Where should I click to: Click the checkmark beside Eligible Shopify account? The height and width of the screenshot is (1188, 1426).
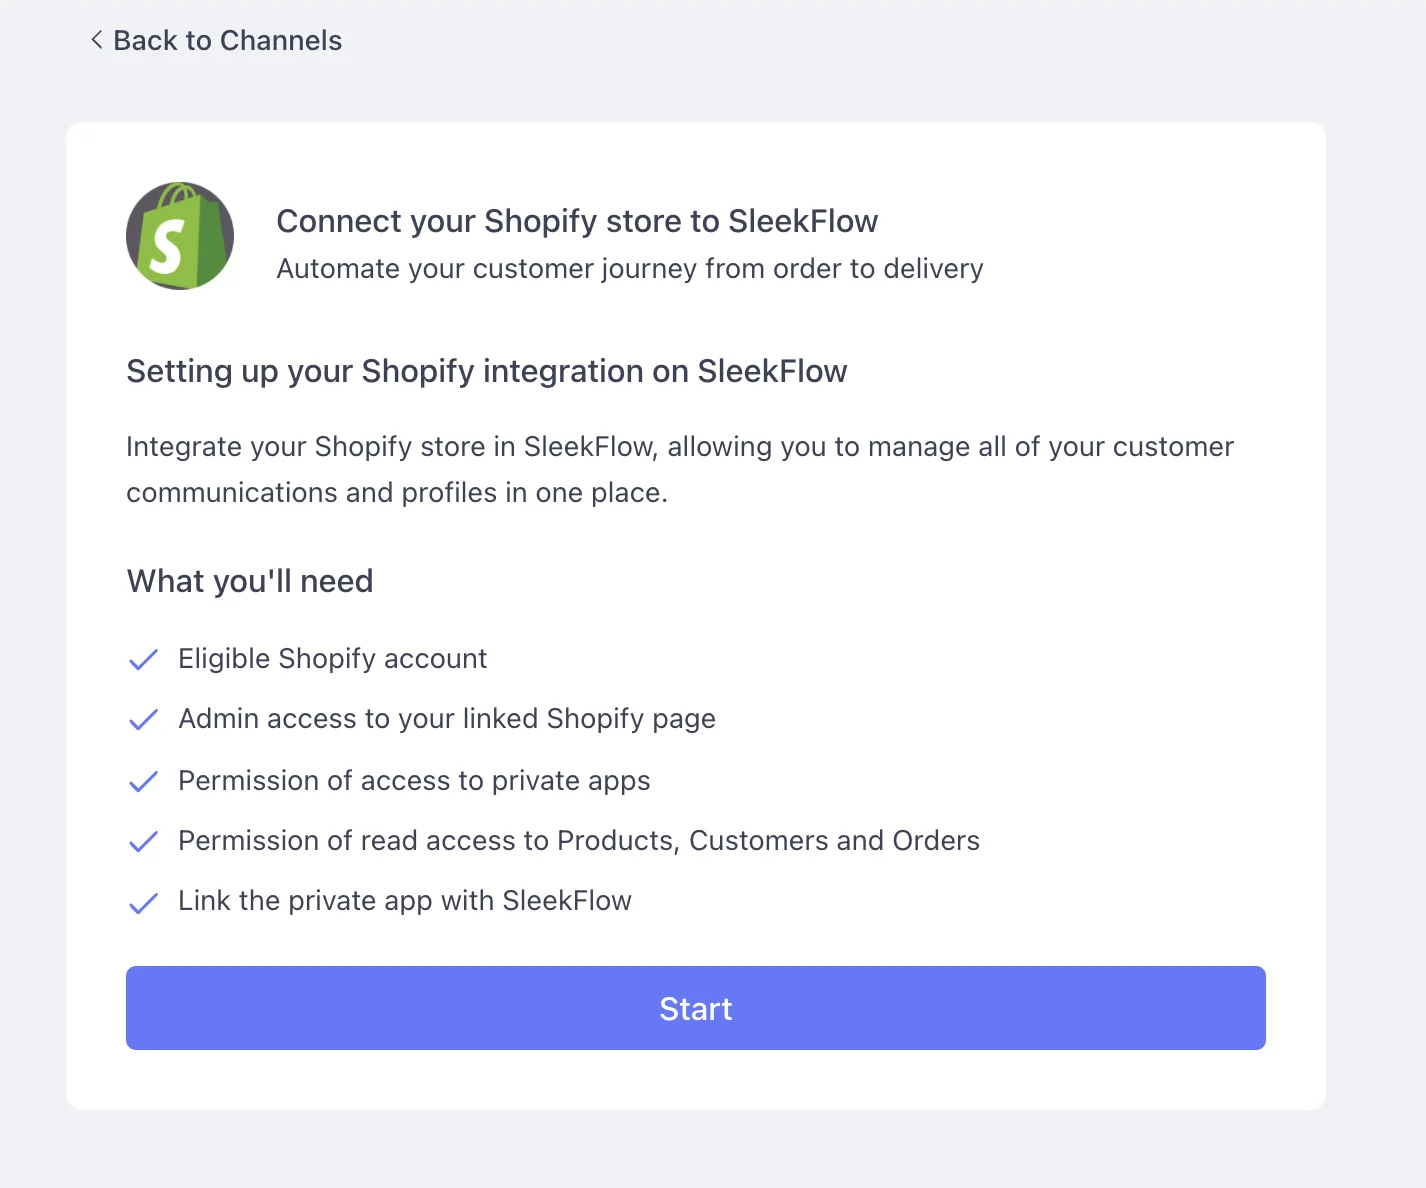tap(143, 659)
